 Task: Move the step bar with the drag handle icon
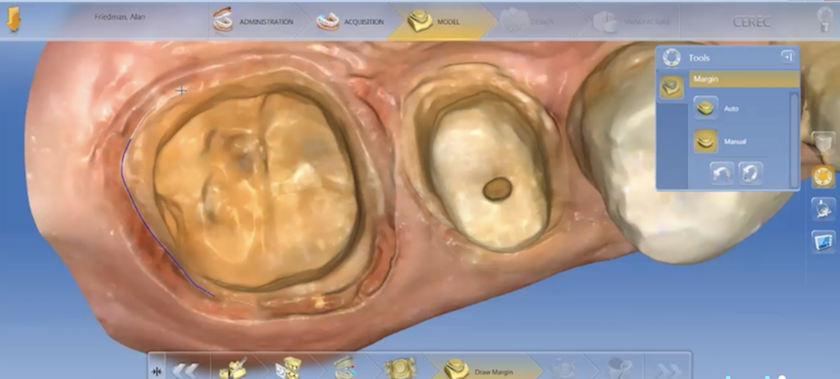pyautogui.click(x=157, y=370)
